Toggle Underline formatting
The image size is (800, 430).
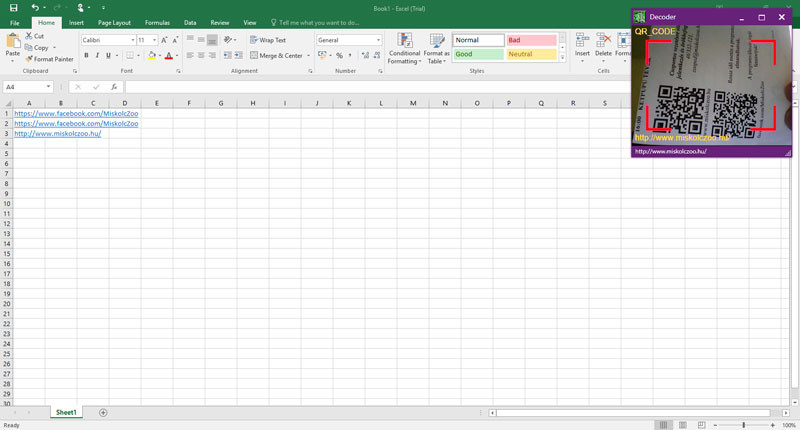[x=108, y=55]
